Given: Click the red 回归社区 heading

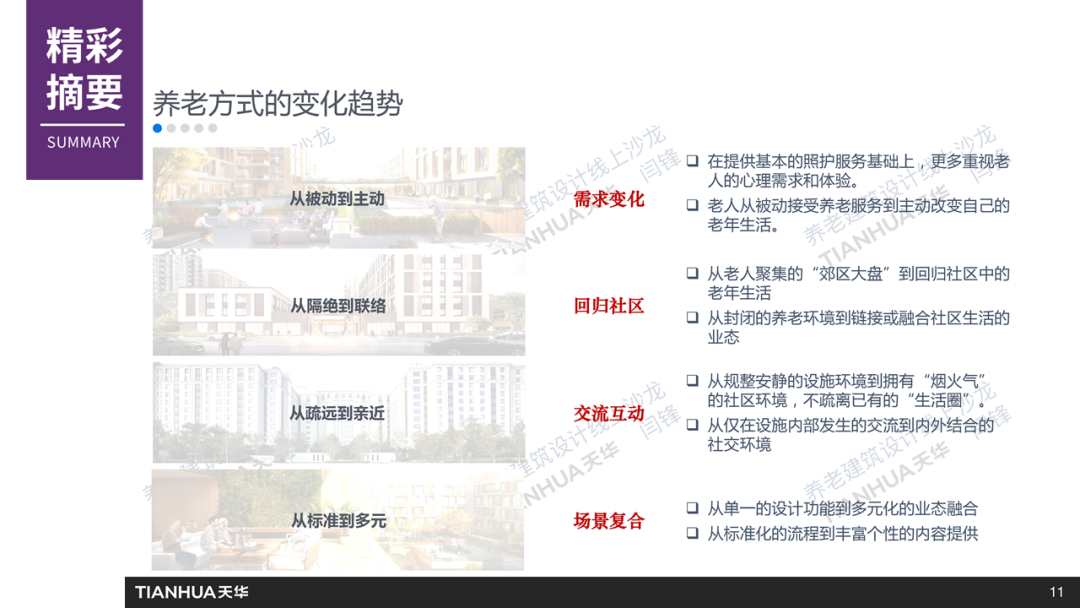Looking at the screenshot, I should click(x=609, y=306).
